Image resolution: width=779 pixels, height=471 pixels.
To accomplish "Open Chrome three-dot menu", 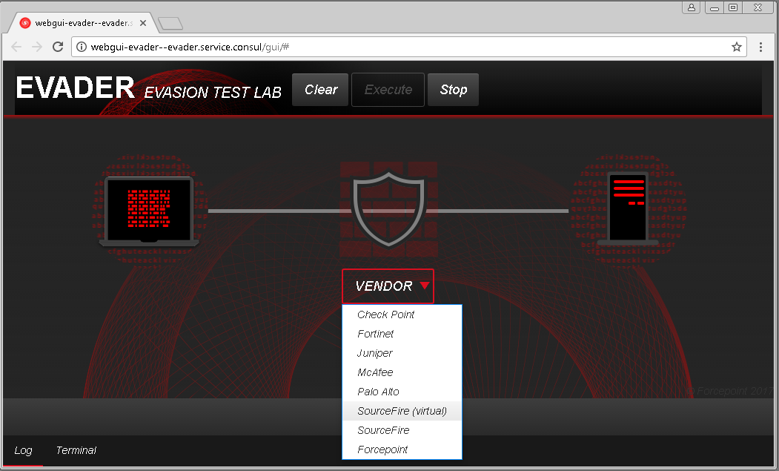I will (761, 47).
